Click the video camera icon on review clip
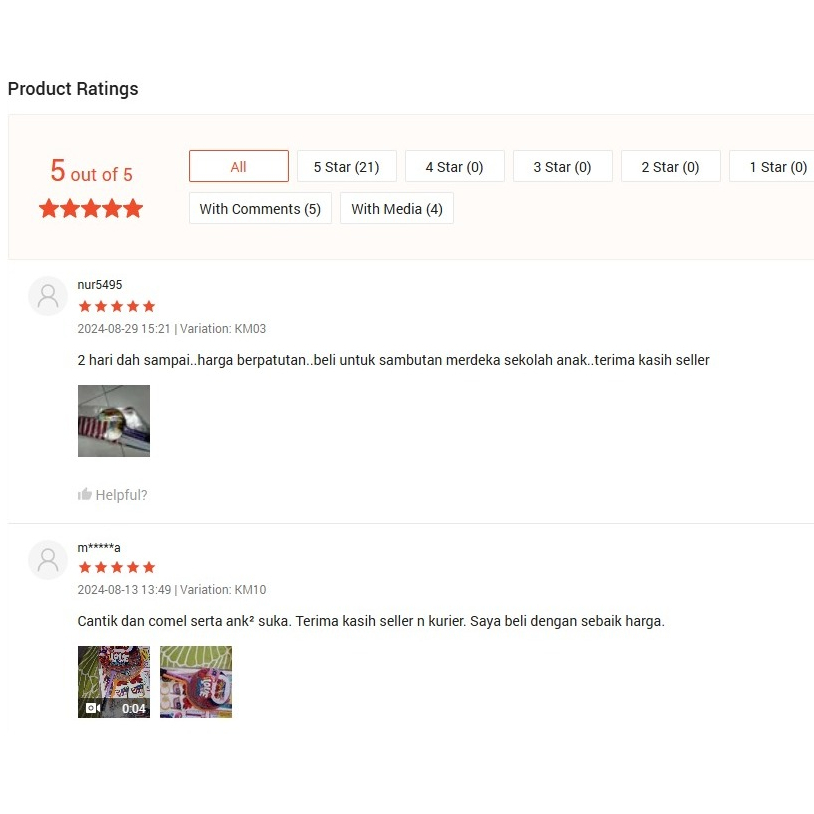This screenshot has height=814, width=814. pos(93,708)
